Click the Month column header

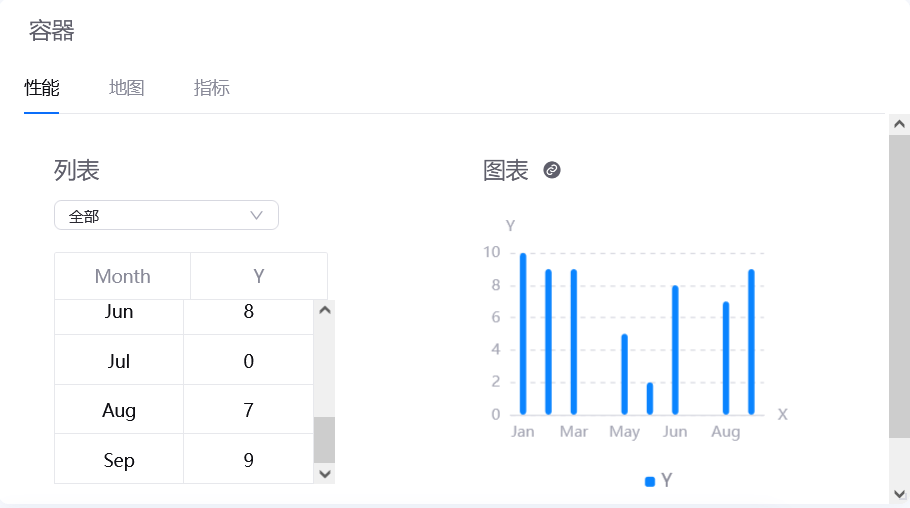tap(122, 276)
